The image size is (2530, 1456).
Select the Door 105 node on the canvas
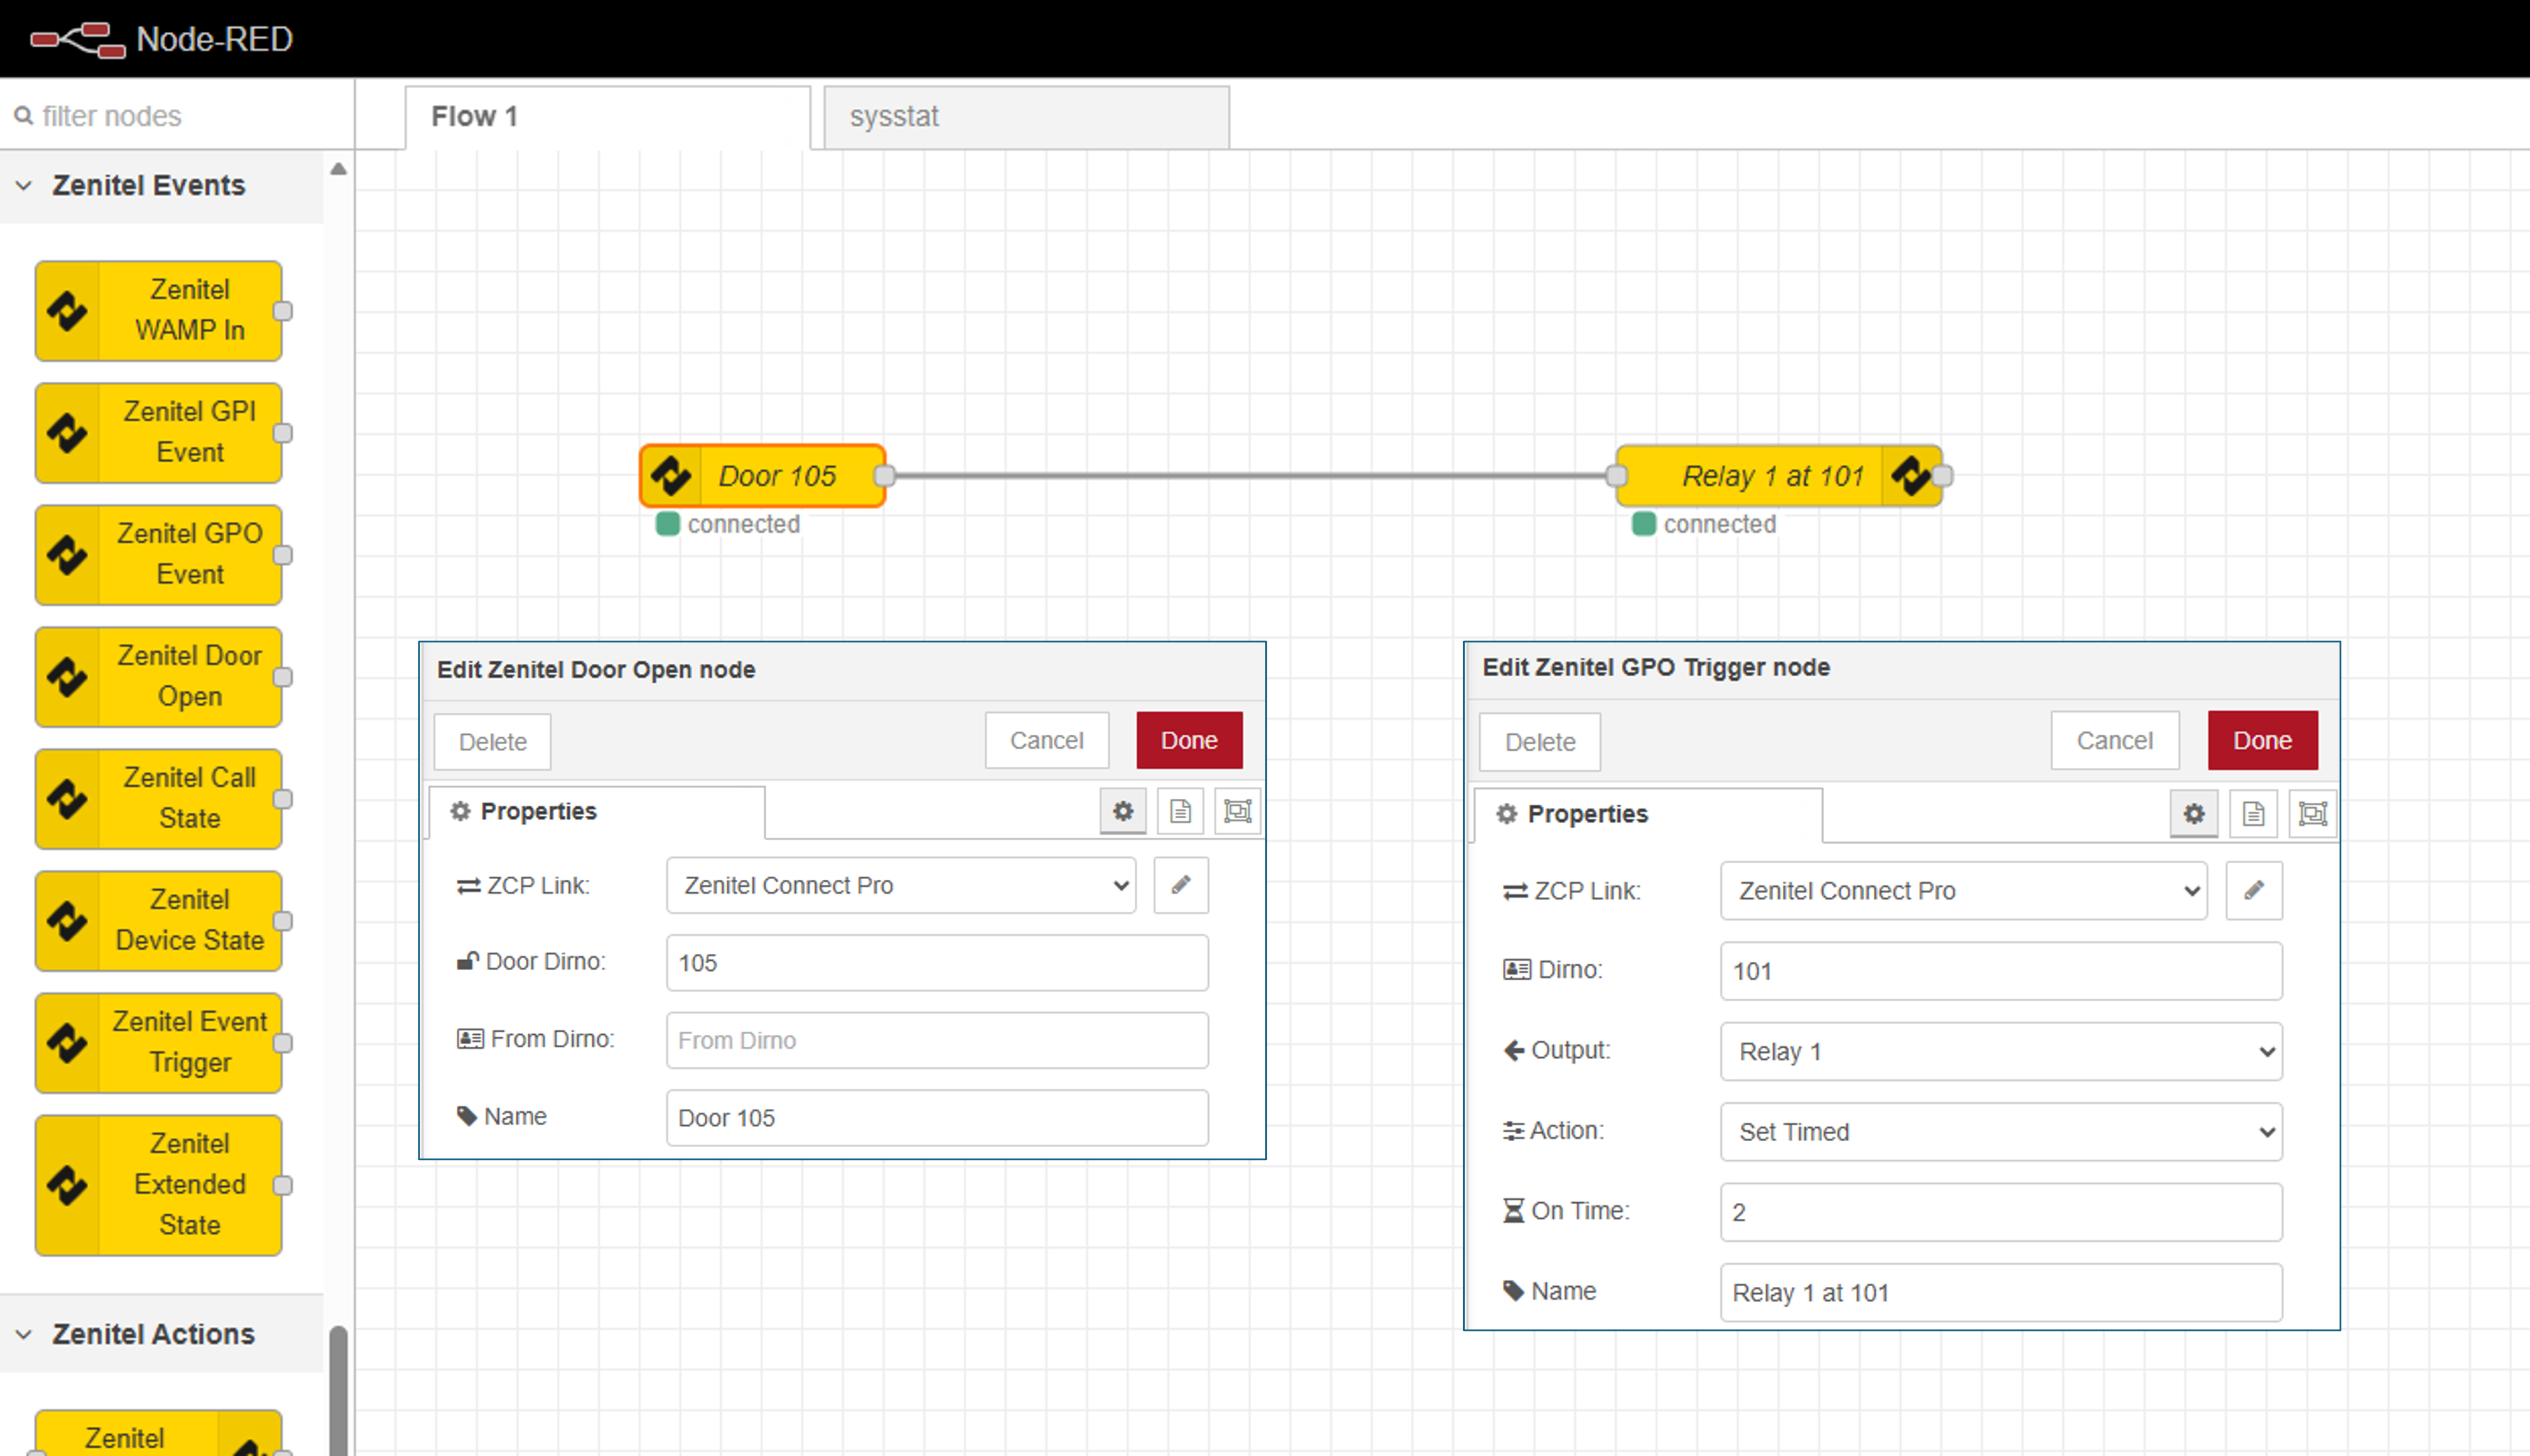(x=776, y=476)
